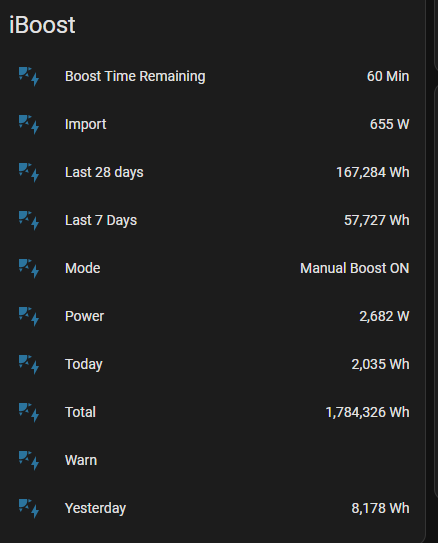Click the 60 Min boost value
438x543 pixels.
point(388,76)
